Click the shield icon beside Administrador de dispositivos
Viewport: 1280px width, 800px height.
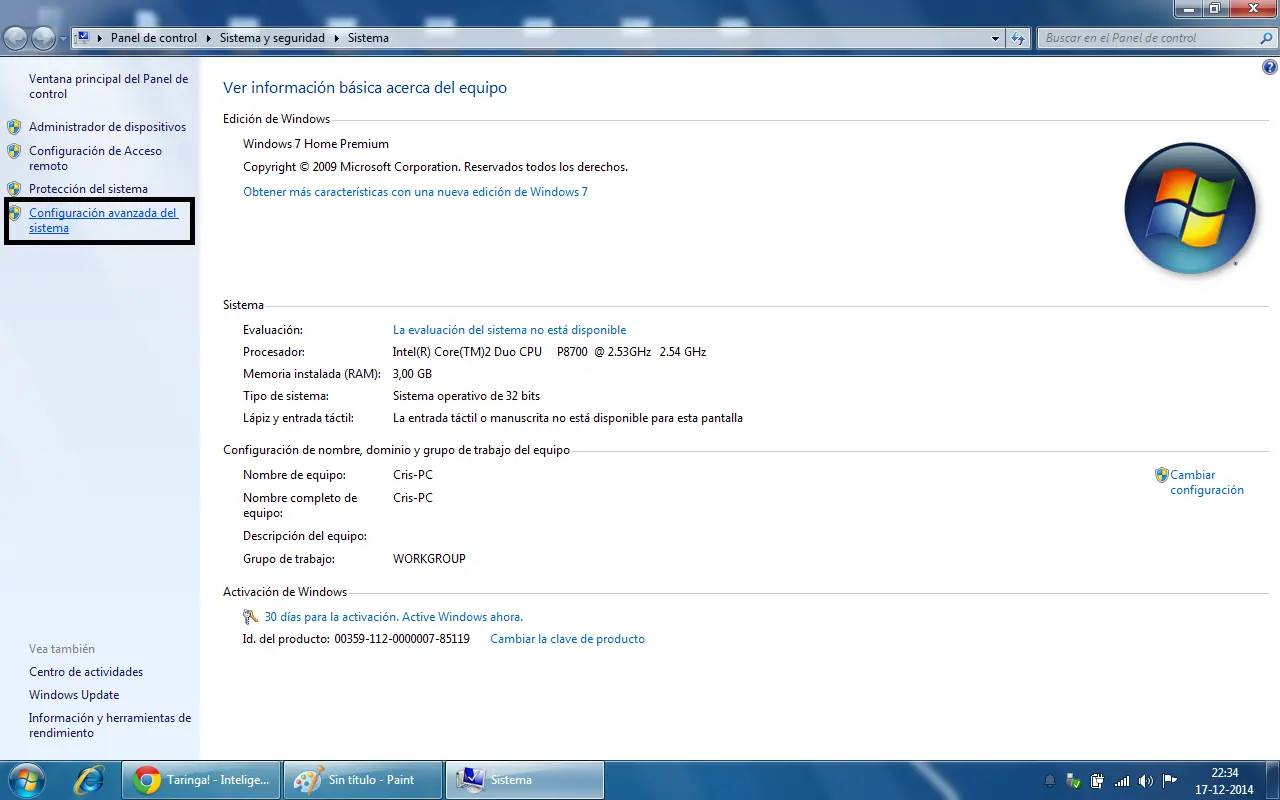(14, 127)
